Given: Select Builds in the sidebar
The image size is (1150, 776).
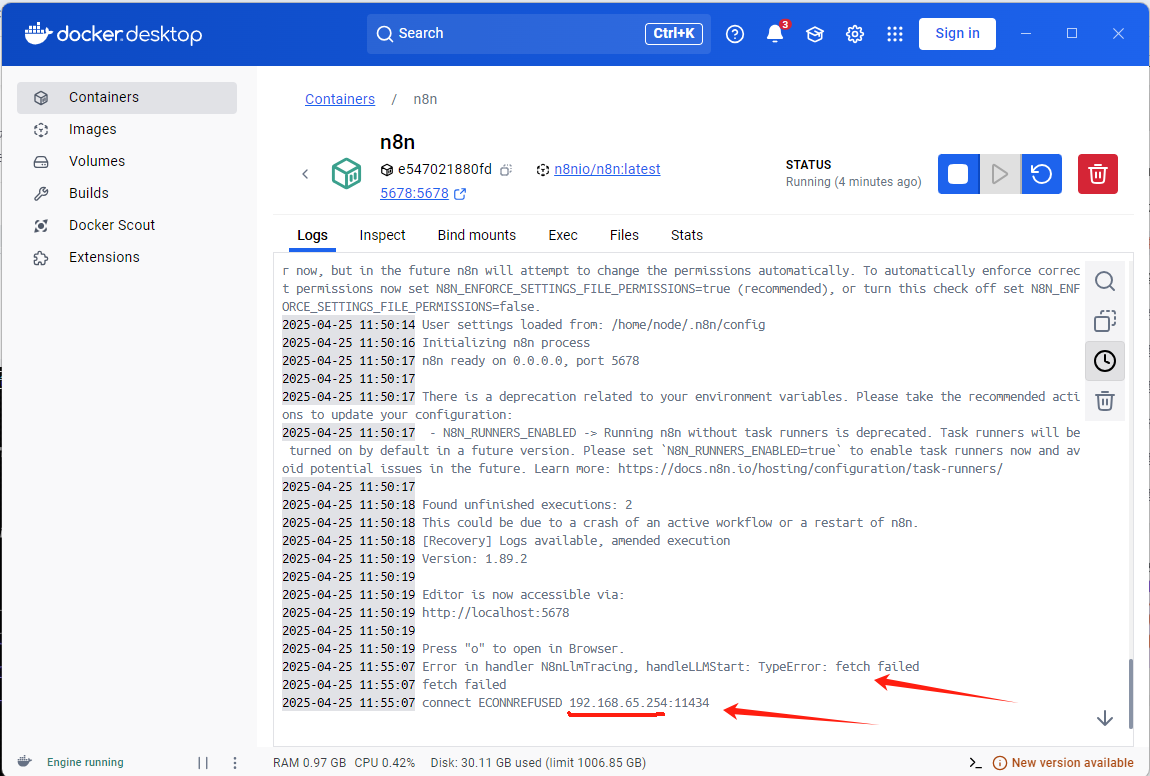Looking at the screenshot, I should click(127, 193).
